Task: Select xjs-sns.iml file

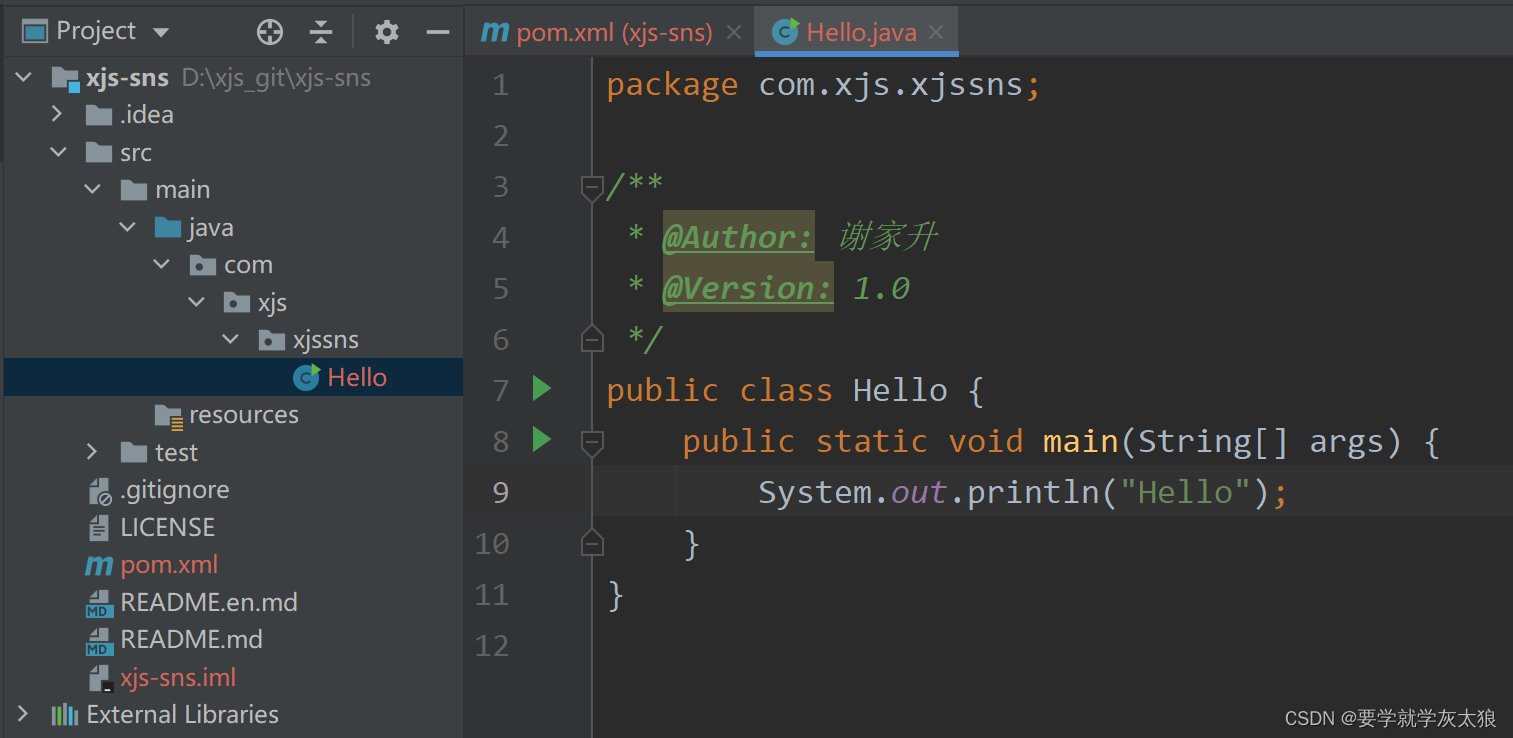Action: pos(178,677)
